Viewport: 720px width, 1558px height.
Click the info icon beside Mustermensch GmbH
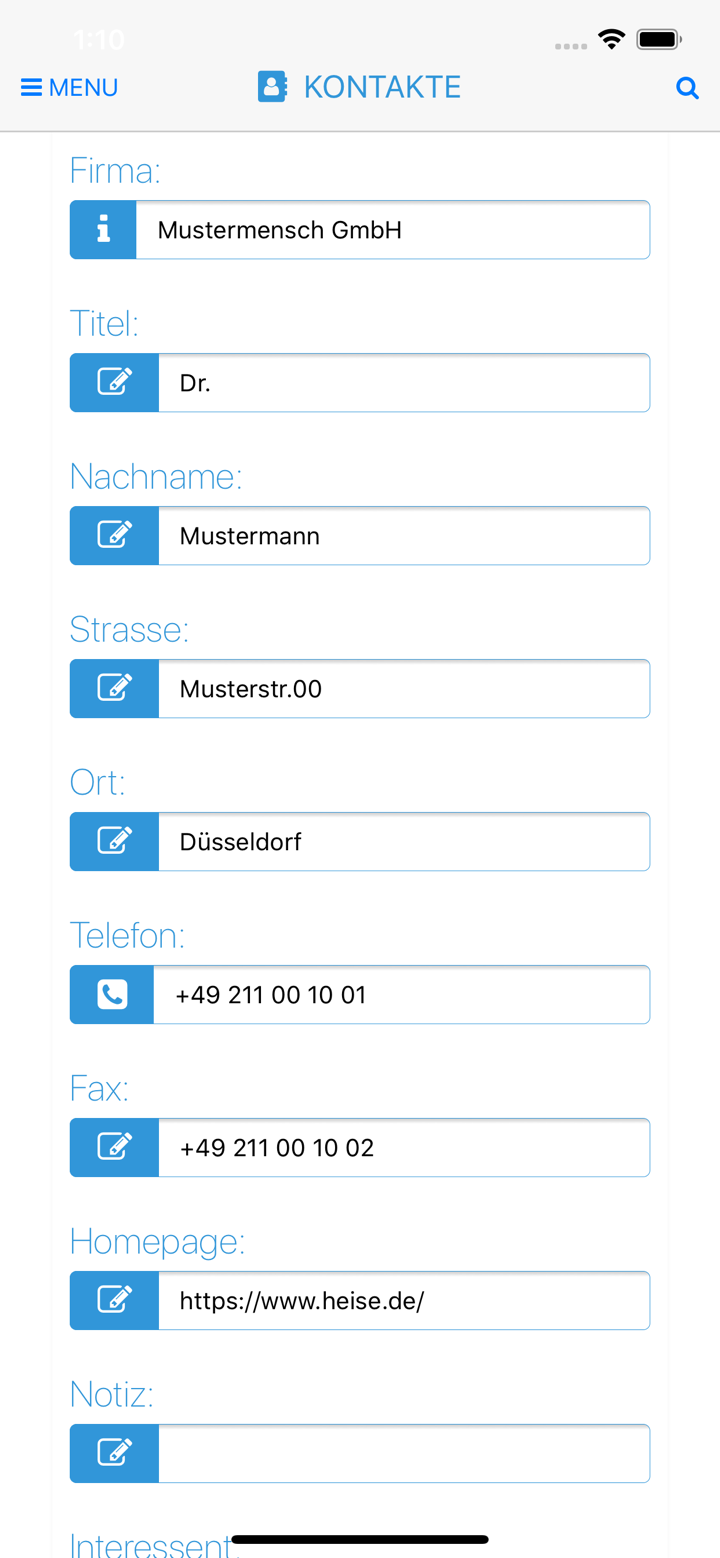click(103, 230)
